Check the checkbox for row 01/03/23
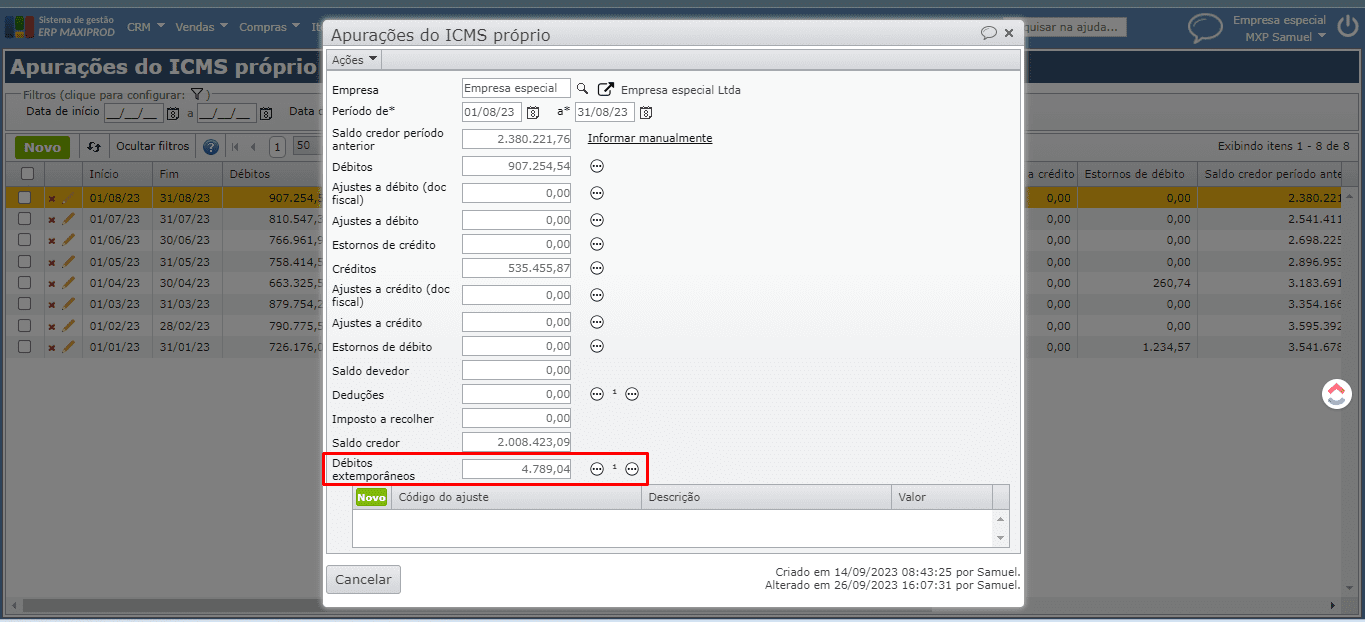The image size is (1365, 622). pyautogui.click(x=25, y=304)
